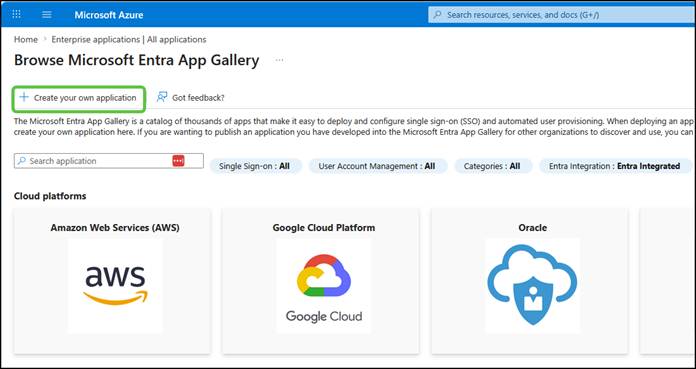Screen dimensions: 696x369
Task: Click the feedback person icon
Action: click(x=162, y=97)
